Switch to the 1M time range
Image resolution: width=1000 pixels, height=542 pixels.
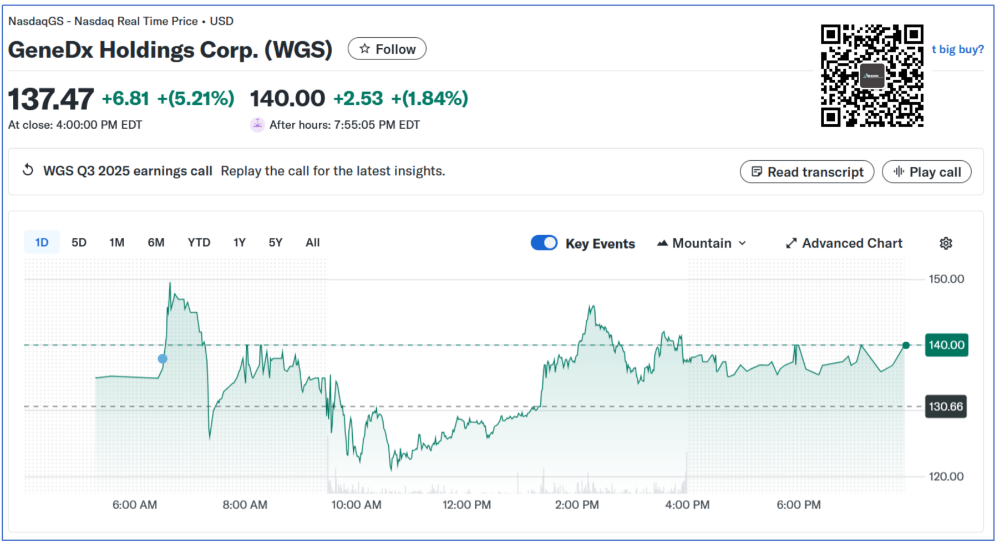117,242
